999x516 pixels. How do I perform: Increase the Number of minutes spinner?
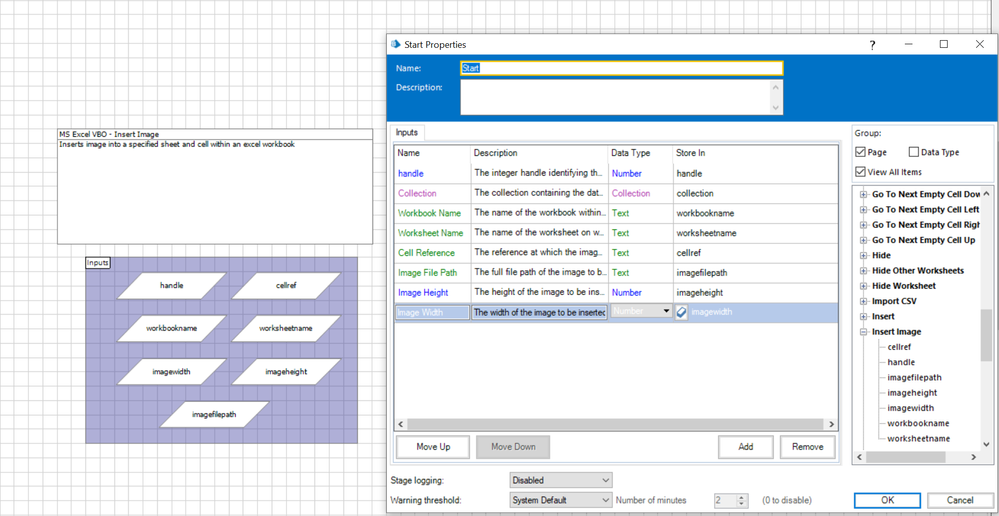coord(742,496)
